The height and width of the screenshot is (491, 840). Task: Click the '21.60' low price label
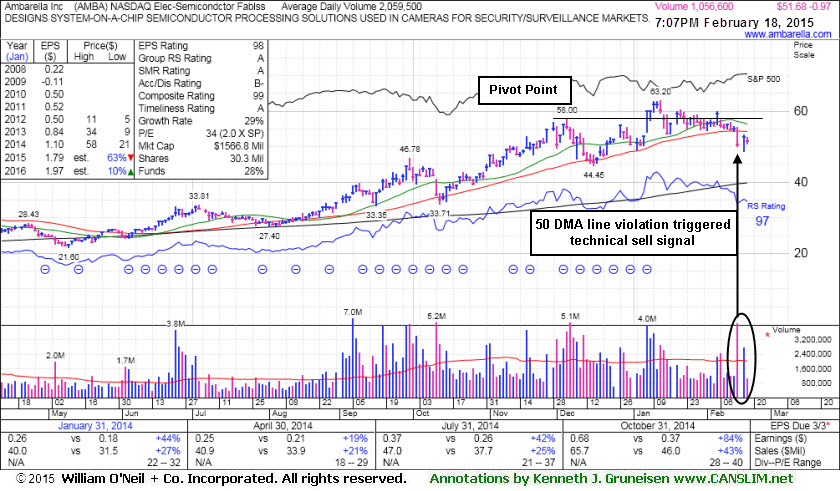69,258
